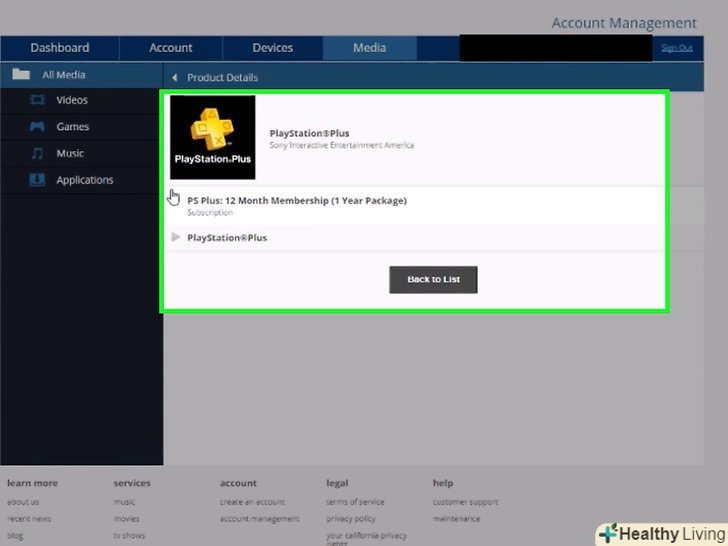This screenshot has height=546, width=728.
Task: Click the Games controller icon
Action: tap(37, 126)
